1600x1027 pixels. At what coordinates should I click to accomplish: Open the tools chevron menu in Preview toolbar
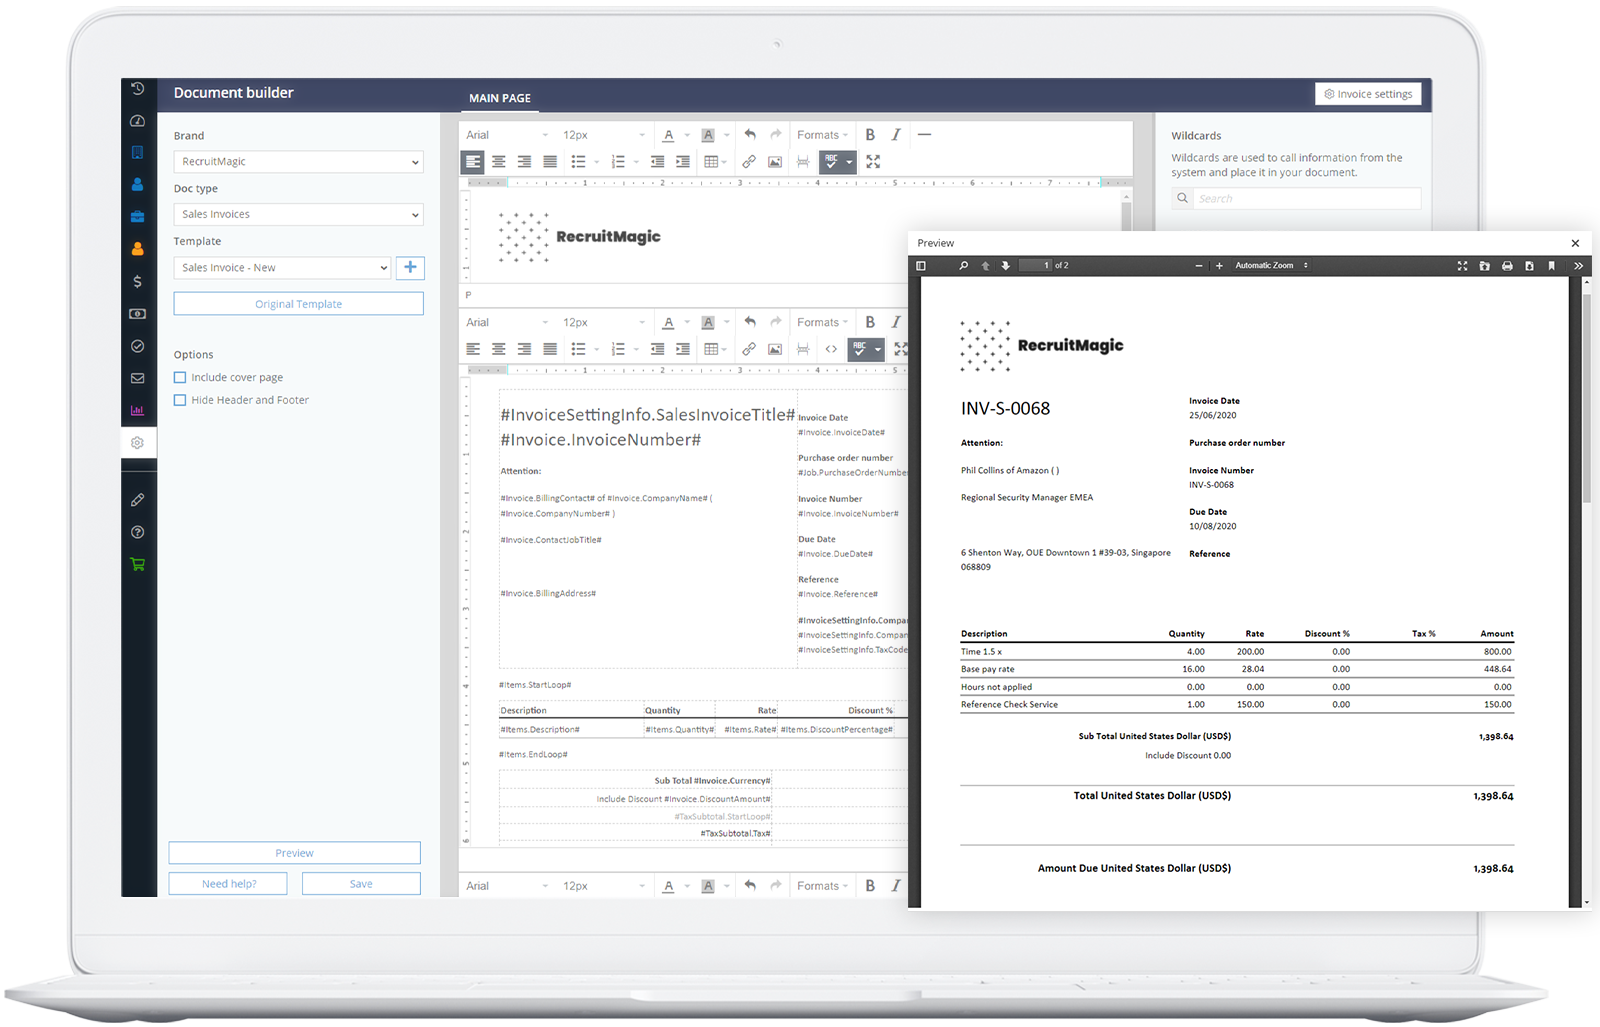point(1578,266)
